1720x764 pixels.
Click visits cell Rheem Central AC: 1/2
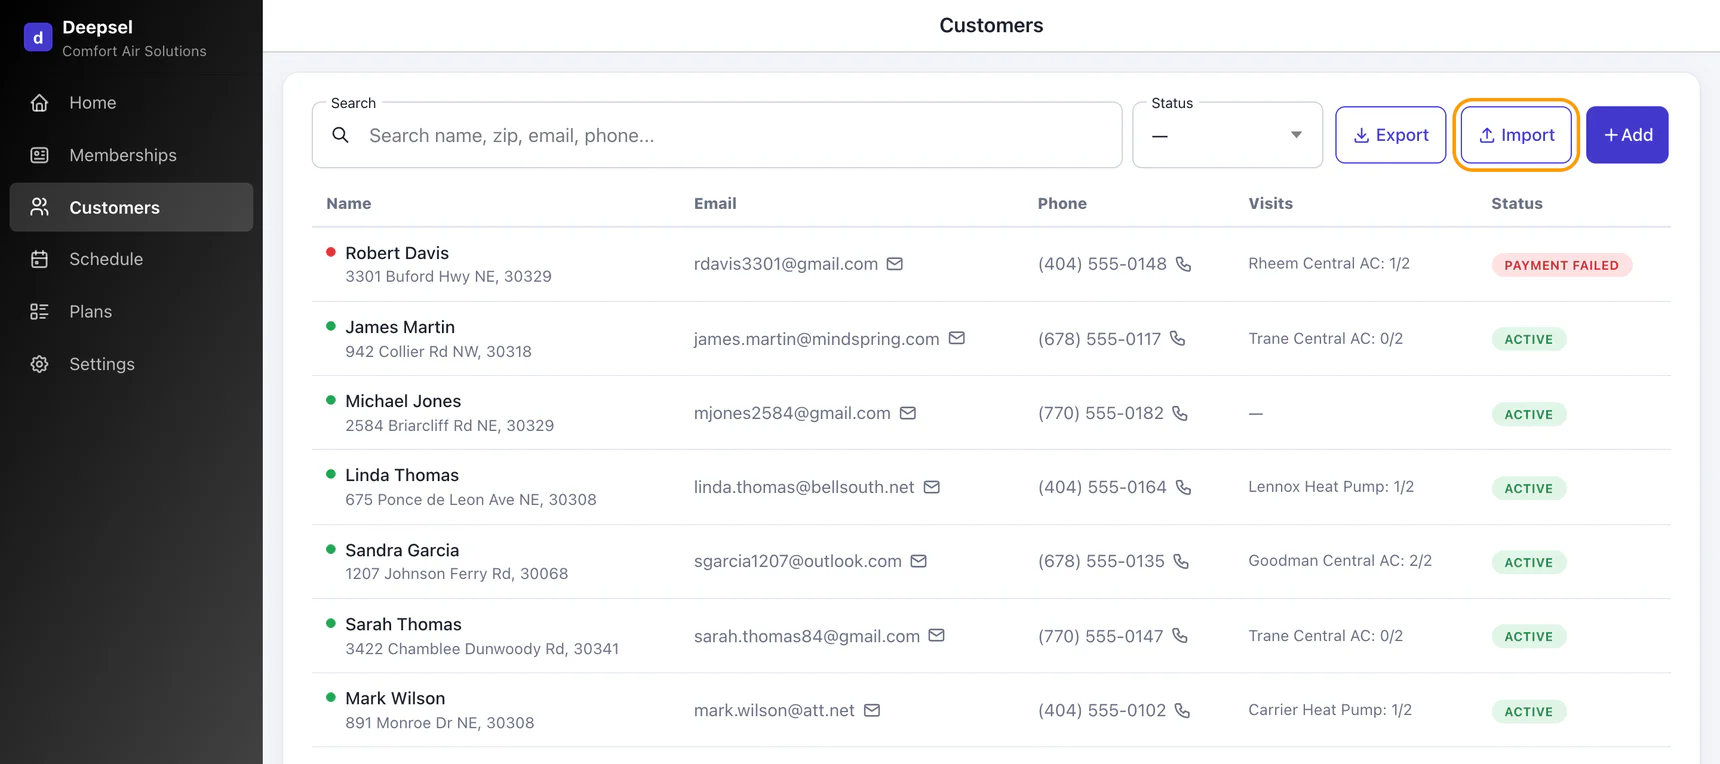coord(1329,264)
